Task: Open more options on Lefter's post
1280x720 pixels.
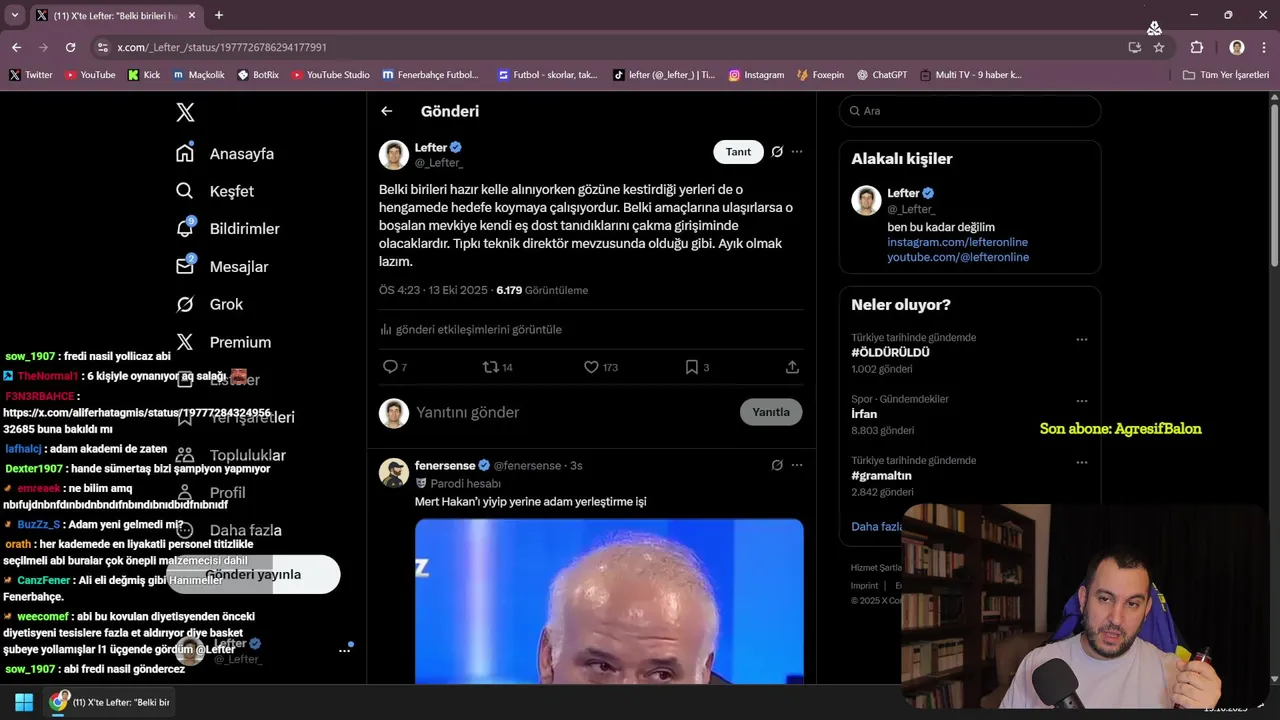Action: [797, 152]
